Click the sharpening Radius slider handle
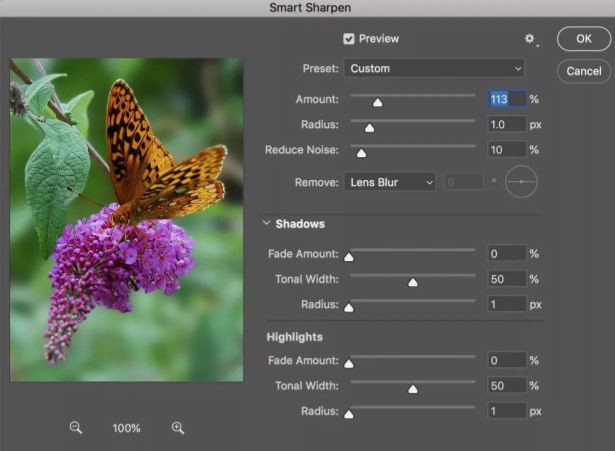Image resolution: width=615 pixels, height=451 pixels. coord(369,128)
